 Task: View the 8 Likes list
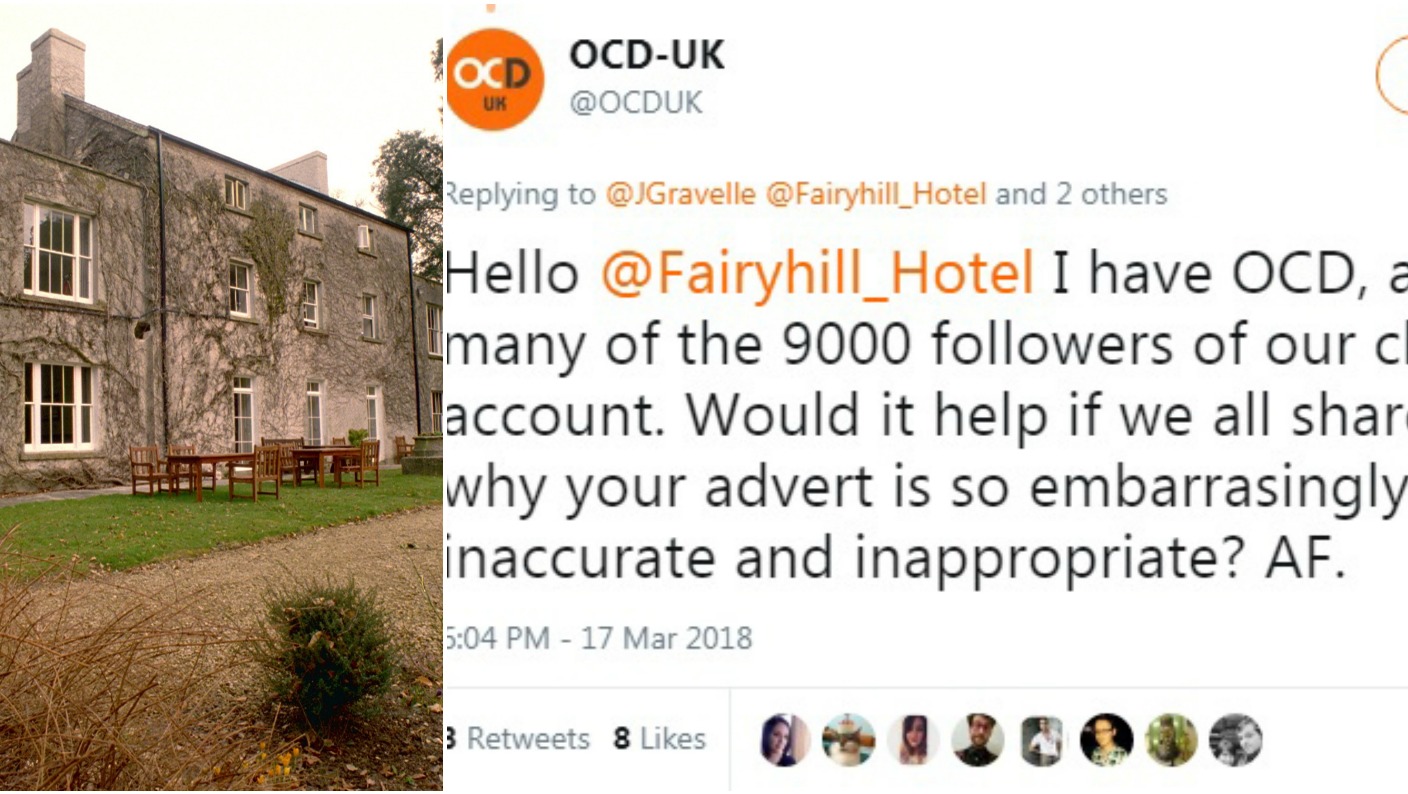[x=659, y=739]
